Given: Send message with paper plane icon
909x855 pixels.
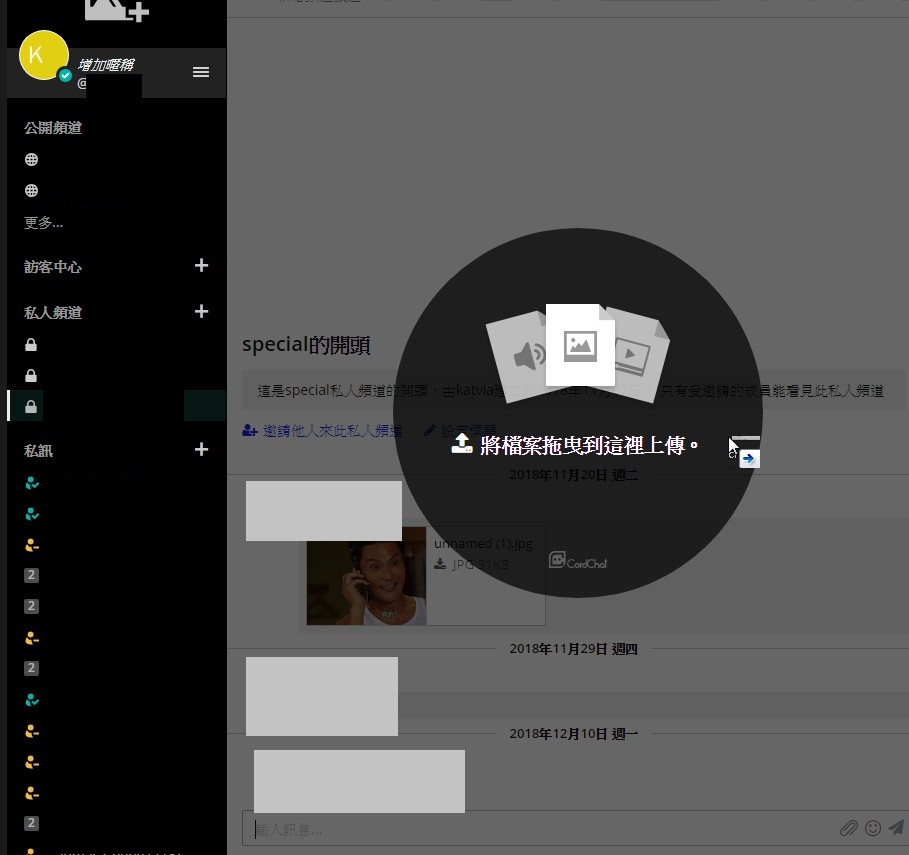Looking at the screenshot, I should (896, 827).
